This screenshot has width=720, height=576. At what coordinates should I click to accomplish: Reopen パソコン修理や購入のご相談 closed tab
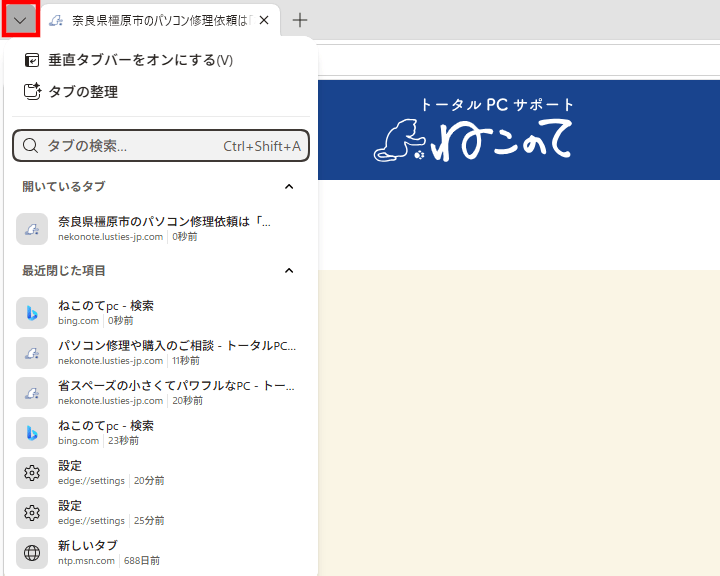[161, 353]
